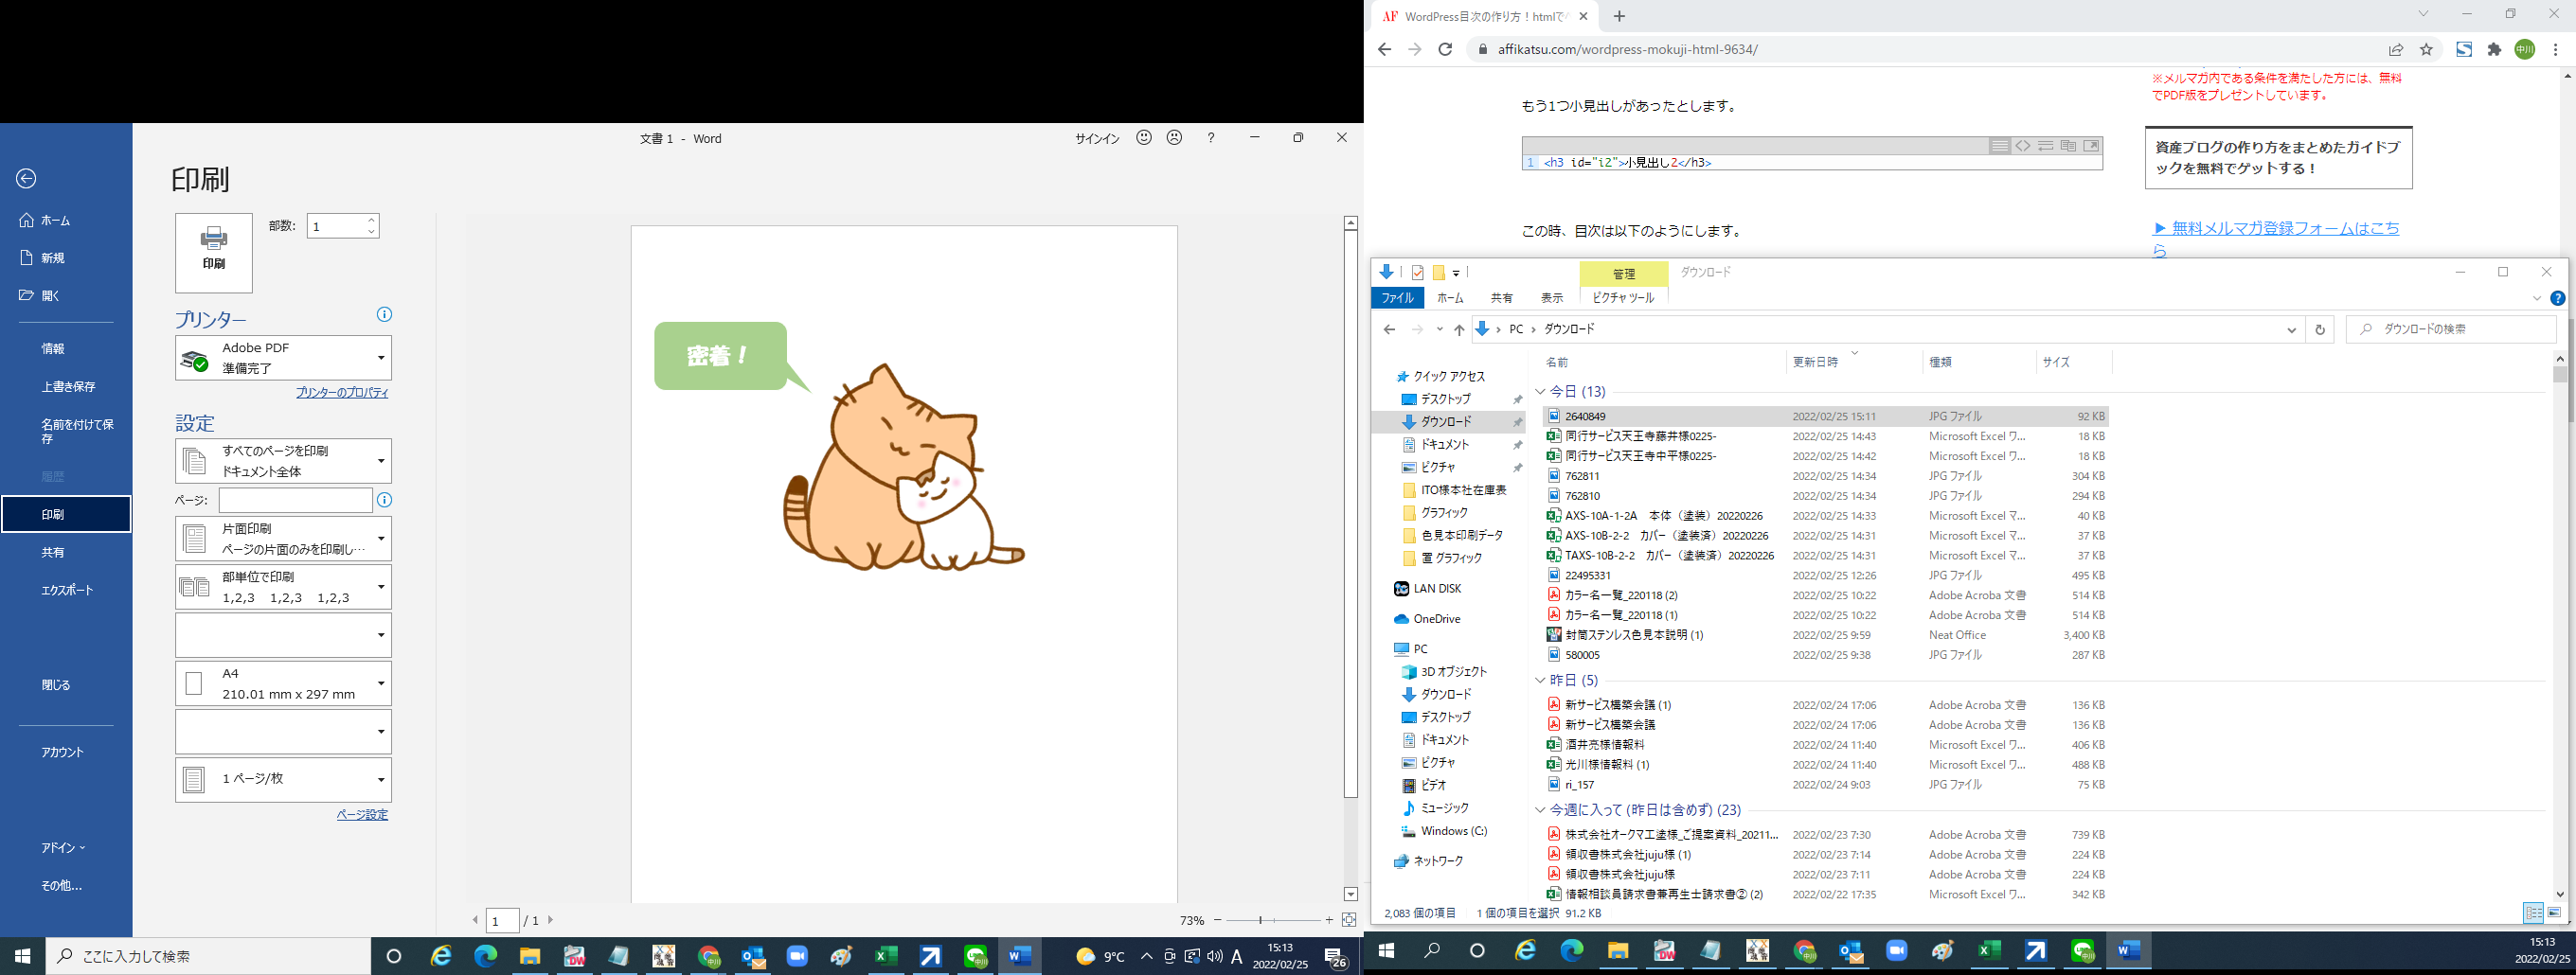This screenshot has height=975, width=2576.
Task: Click the info icon next to ページ field
Action: [384, 500]
